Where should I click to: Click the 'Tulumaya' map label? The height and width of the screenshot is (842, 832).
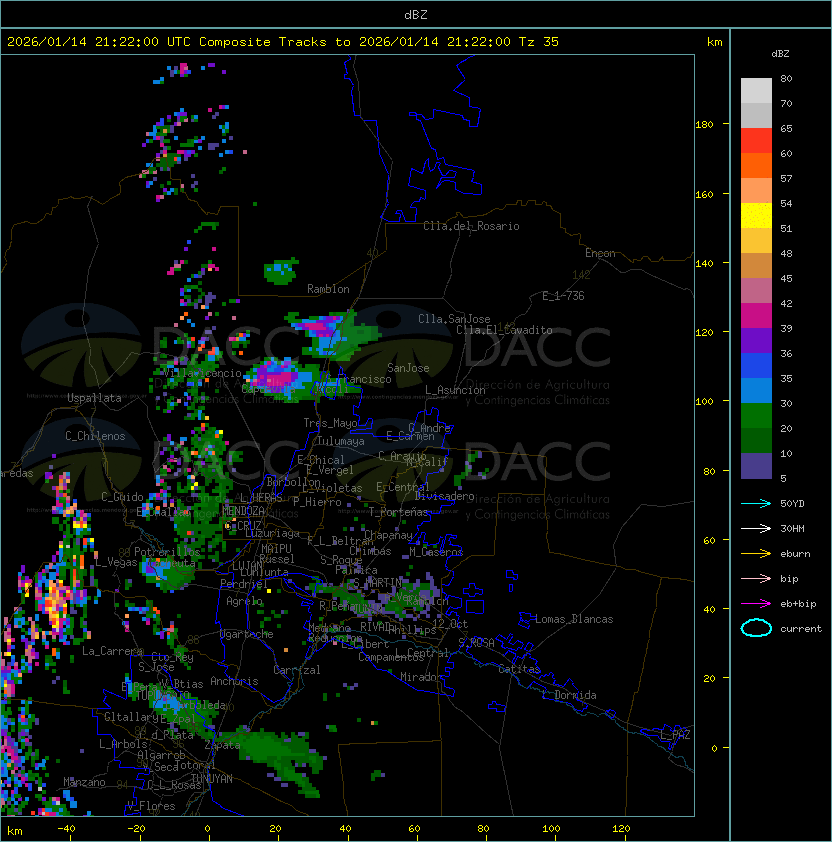coord(341,441)
